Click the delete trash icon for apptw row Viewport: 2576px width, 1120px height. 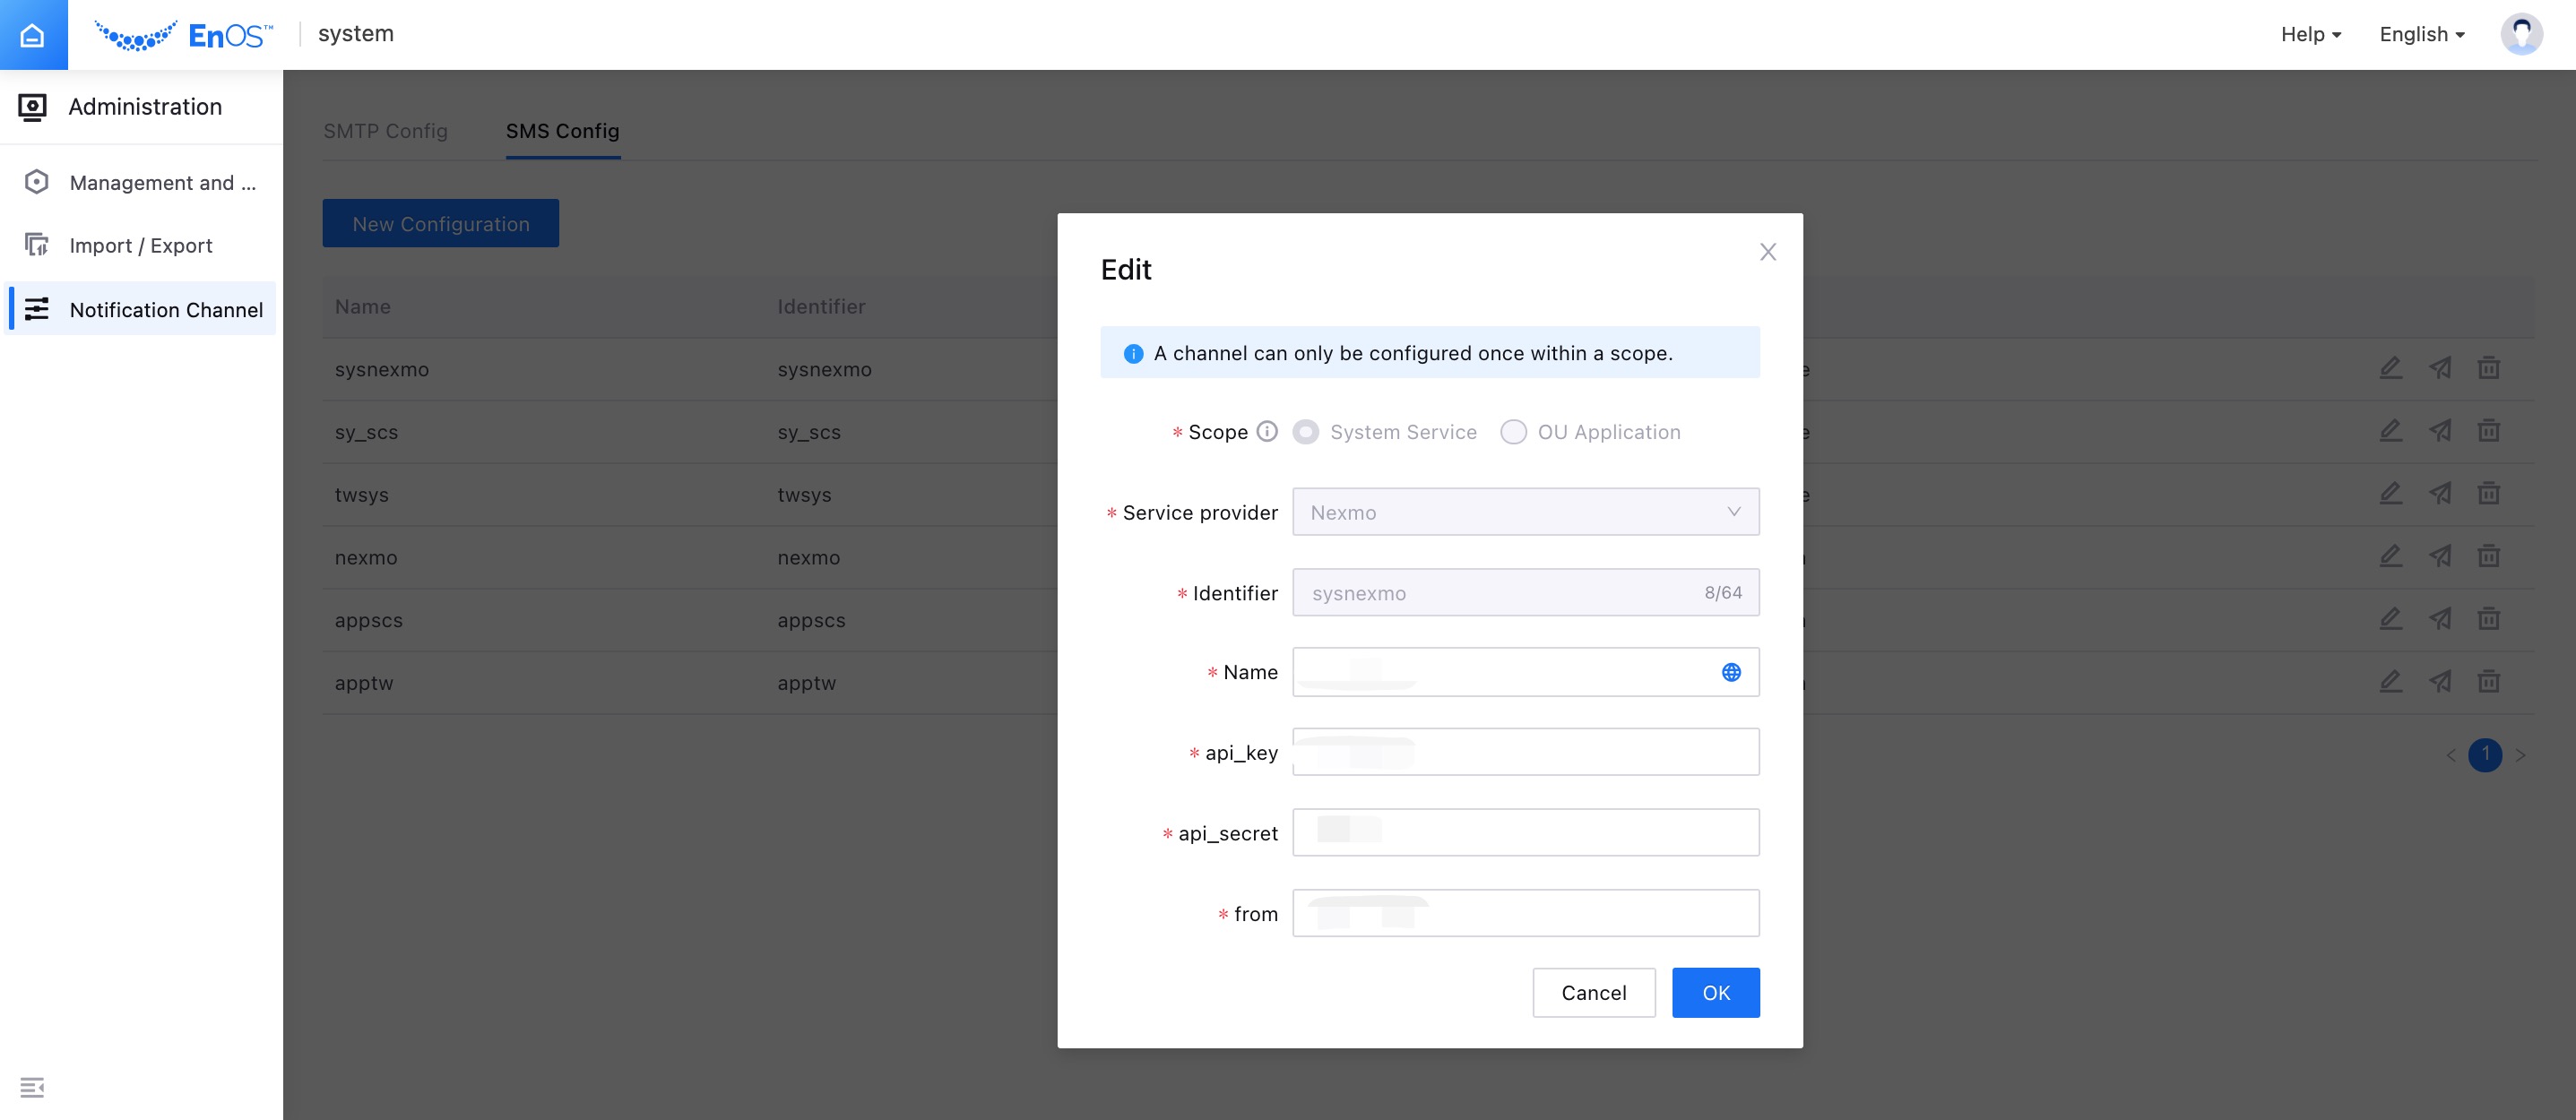pos(2488,682)
